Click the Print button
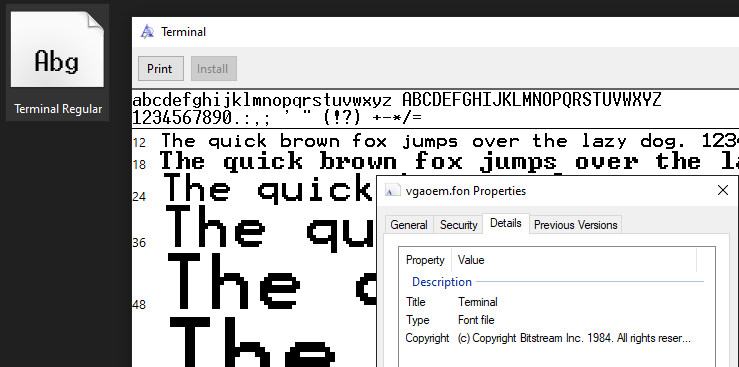The height and width of the screenshot is (367, 739). pyautogui.click(x=159, y=69)
